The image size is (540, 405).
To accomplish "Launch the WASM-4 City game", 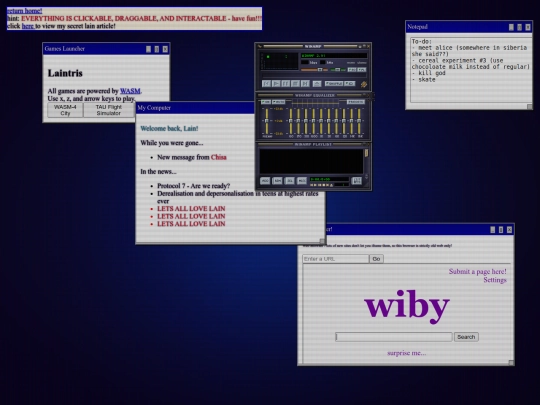I will point(65,110).
